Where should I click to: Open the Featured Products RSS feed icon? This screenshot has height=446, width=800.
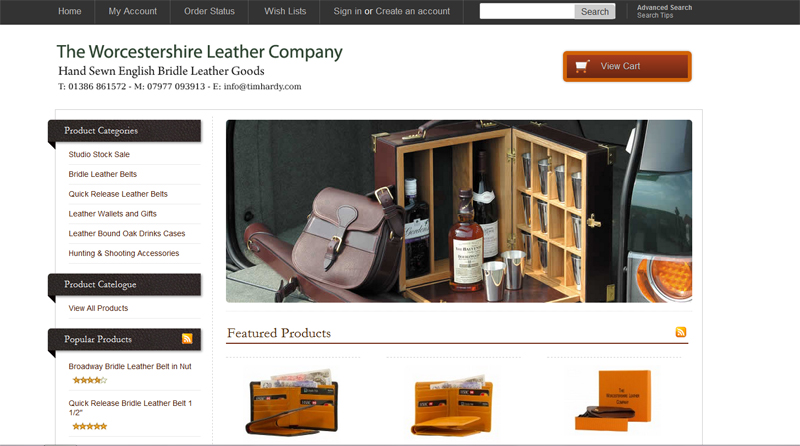(681, 332)
